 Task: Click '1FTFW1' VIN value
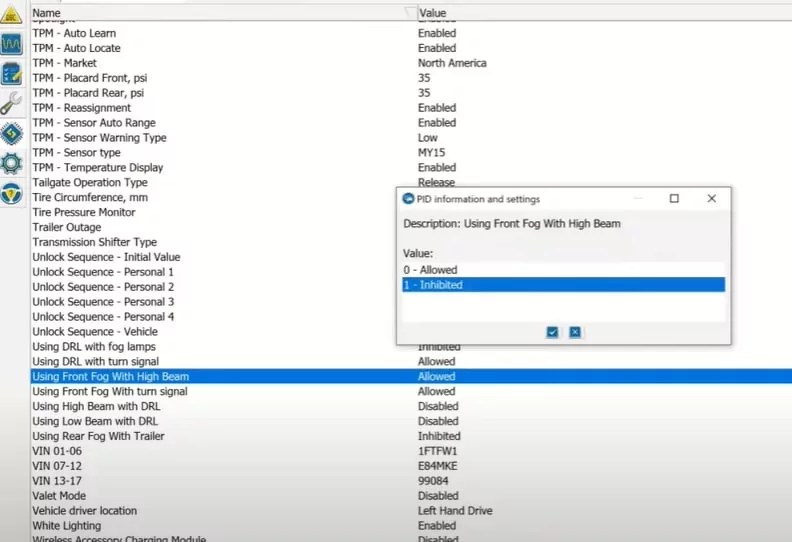click(x=437, y=451)
